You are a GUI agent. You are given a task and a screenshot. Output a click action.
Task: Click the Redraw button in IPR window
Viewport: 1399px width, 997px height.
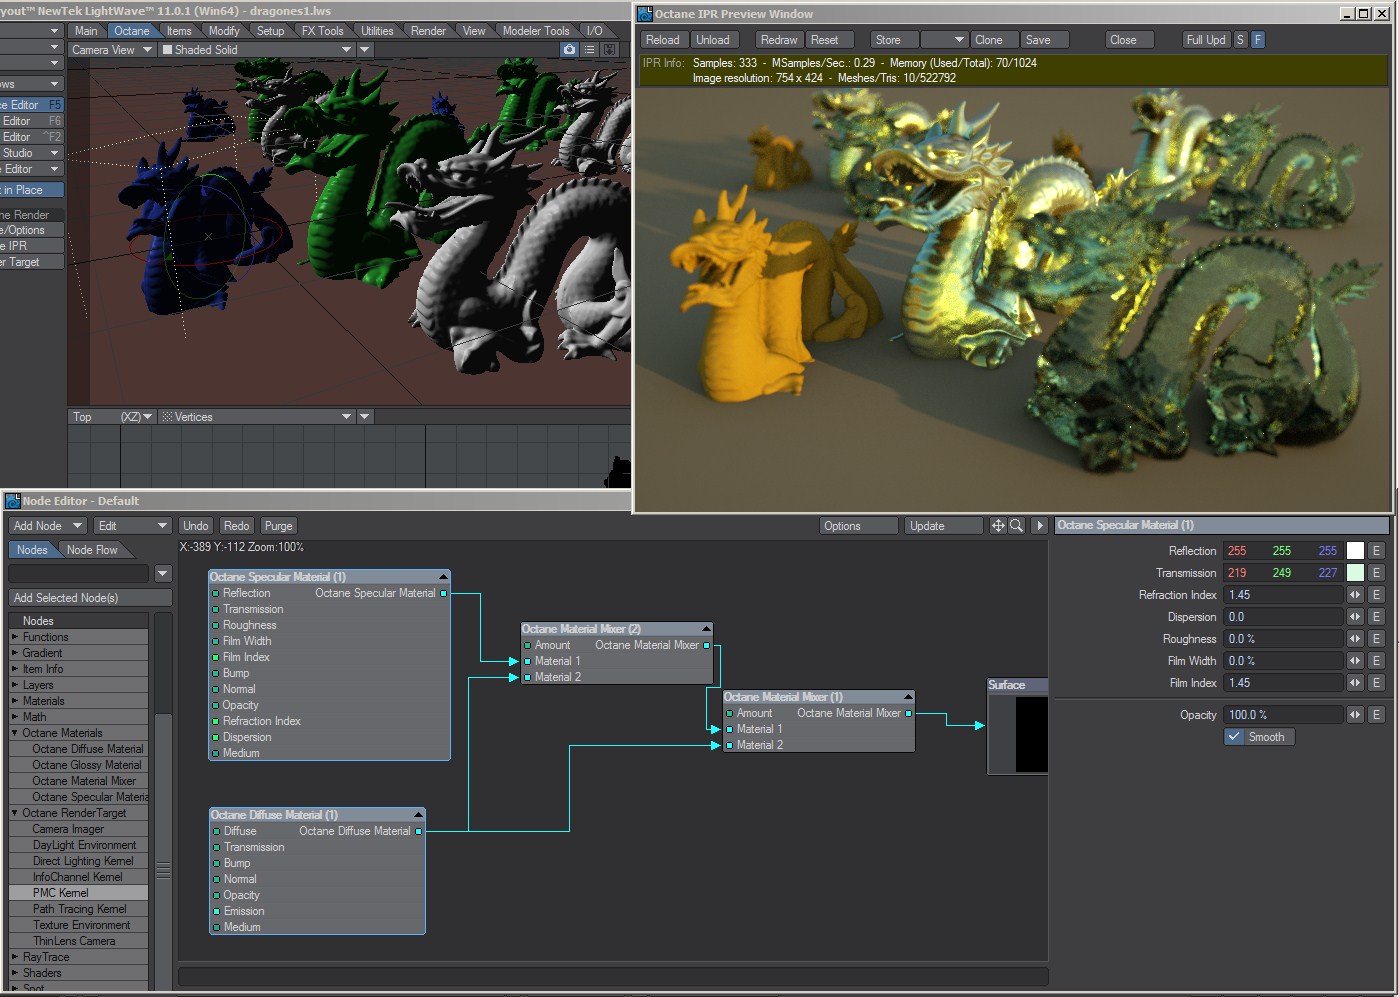tap(778, 40)
